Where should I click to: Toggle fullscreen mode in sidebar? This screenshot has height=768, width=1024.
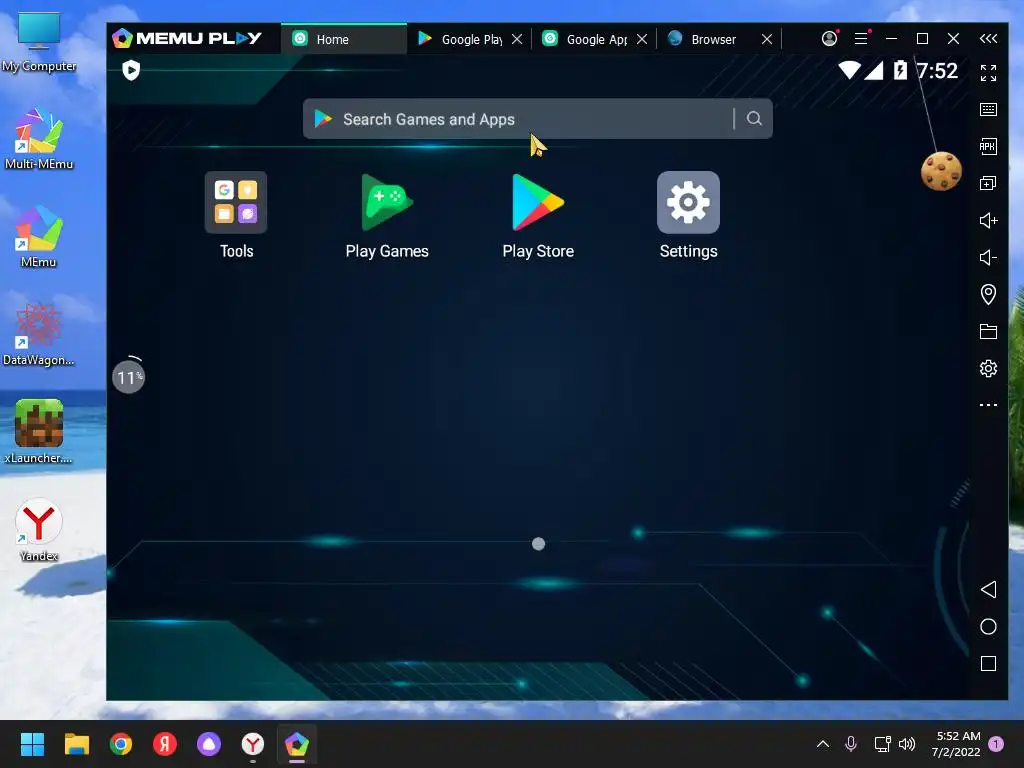click(x=988, y=73)
